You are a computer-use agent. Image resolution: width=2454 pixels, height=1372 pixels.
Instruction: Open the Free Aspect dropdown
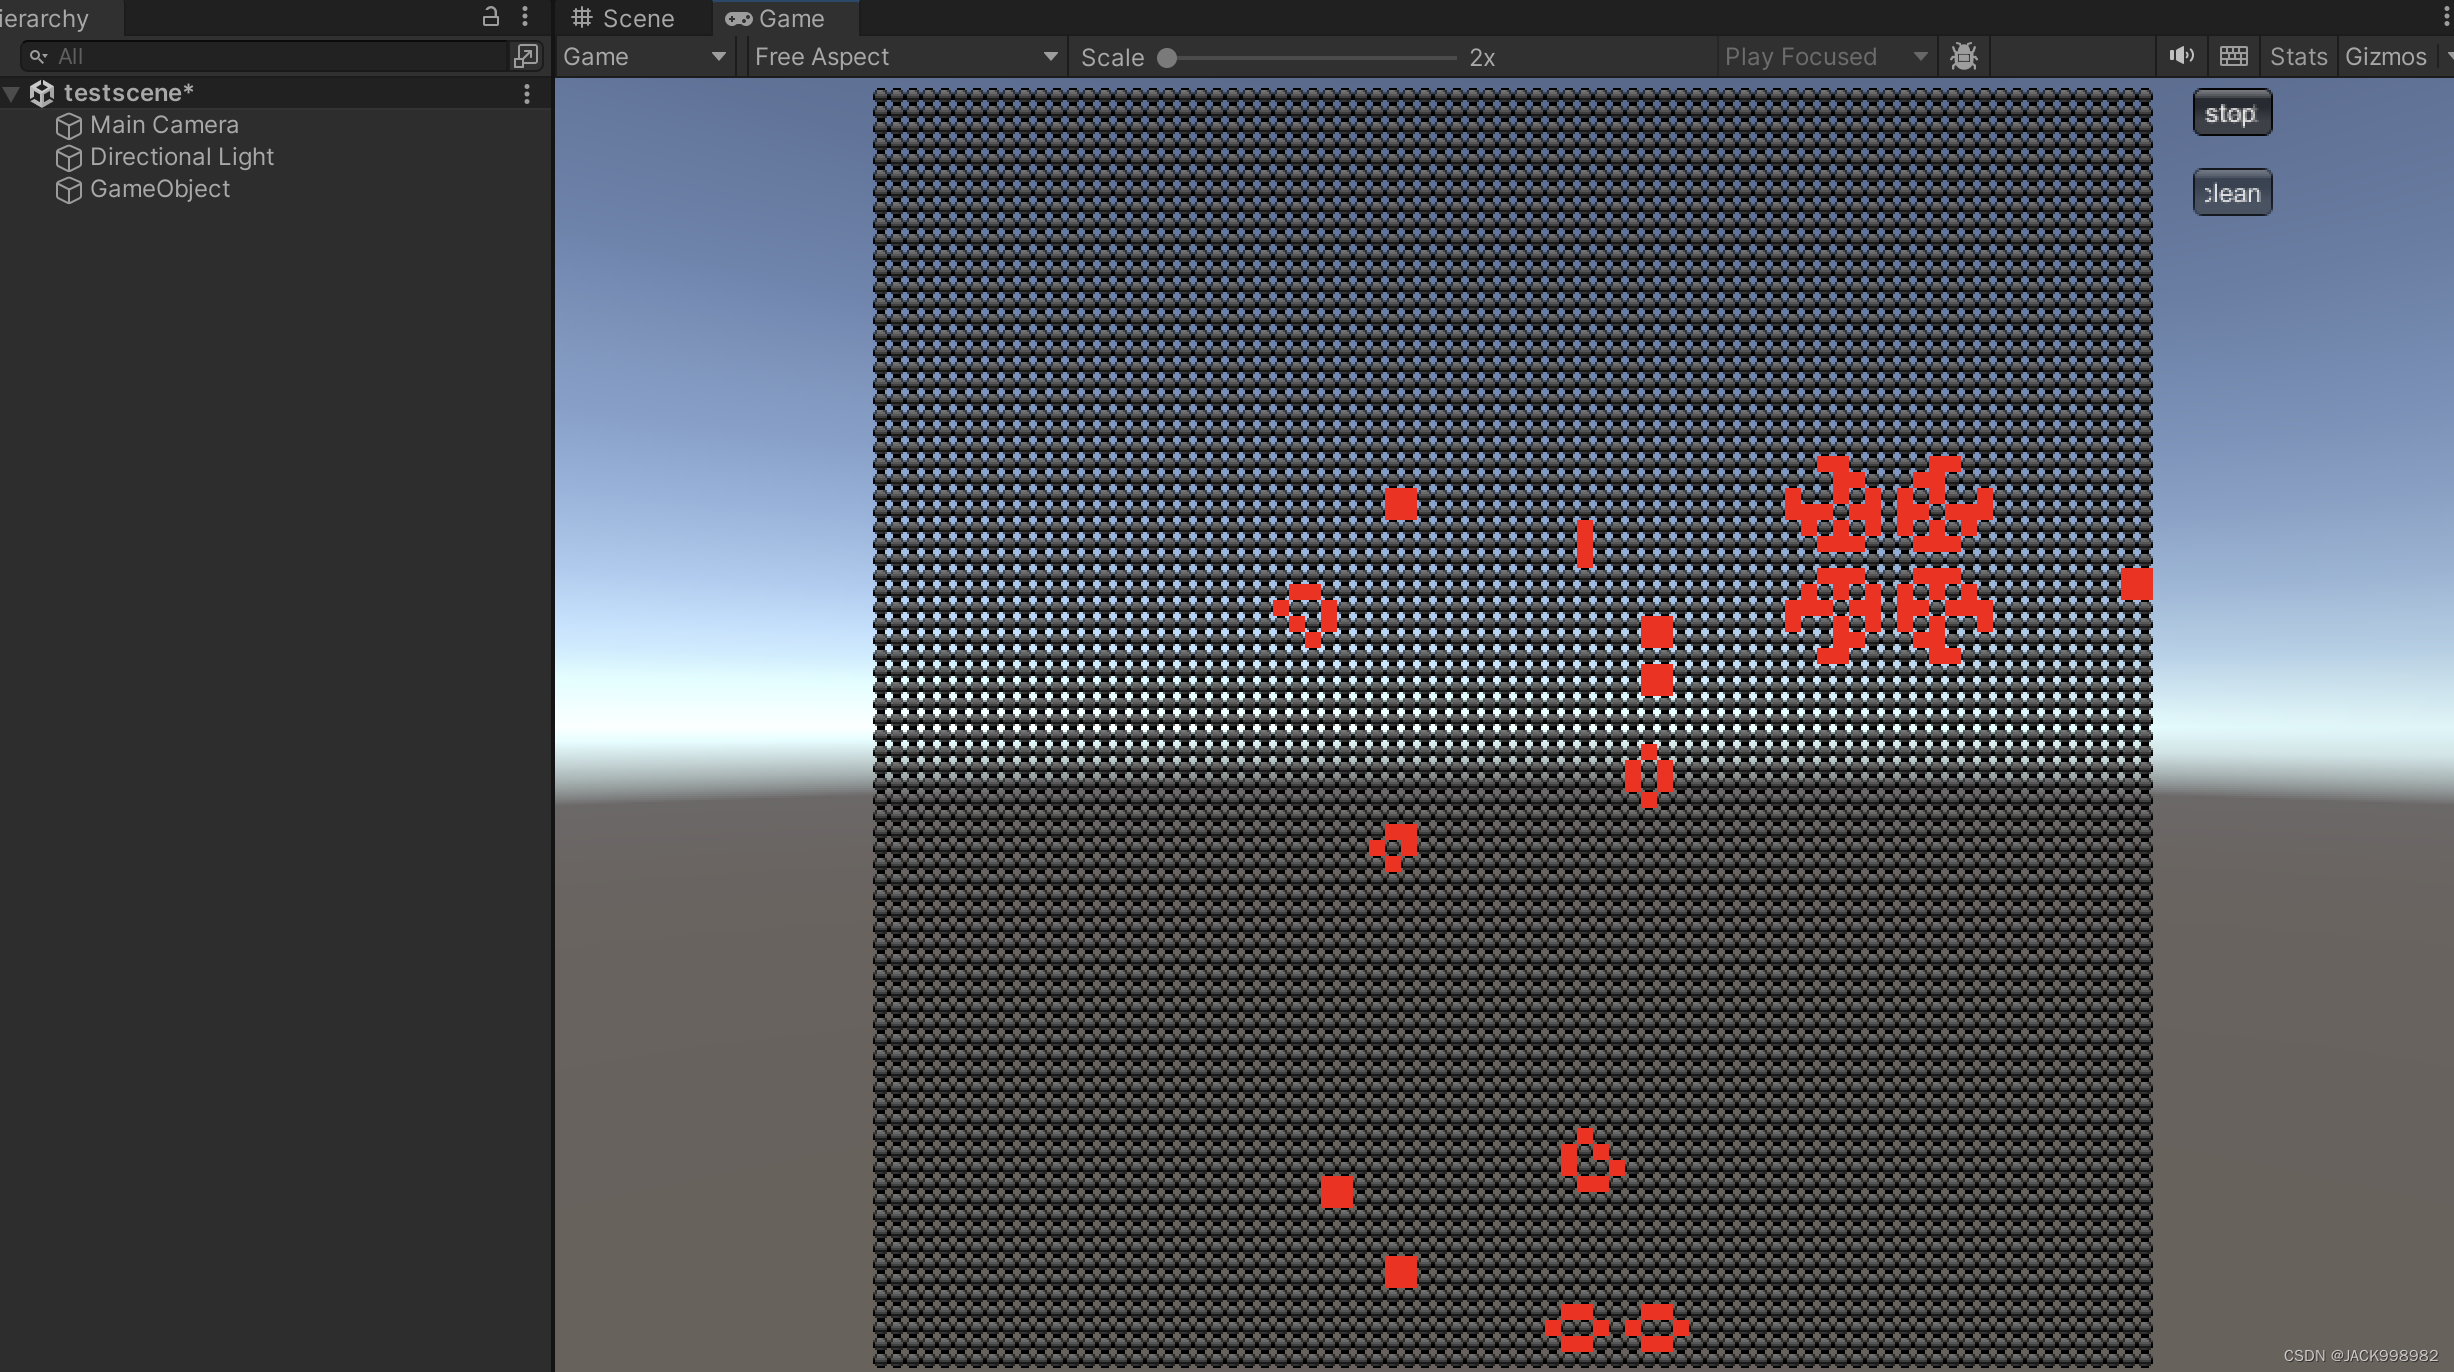pos(906,56)
